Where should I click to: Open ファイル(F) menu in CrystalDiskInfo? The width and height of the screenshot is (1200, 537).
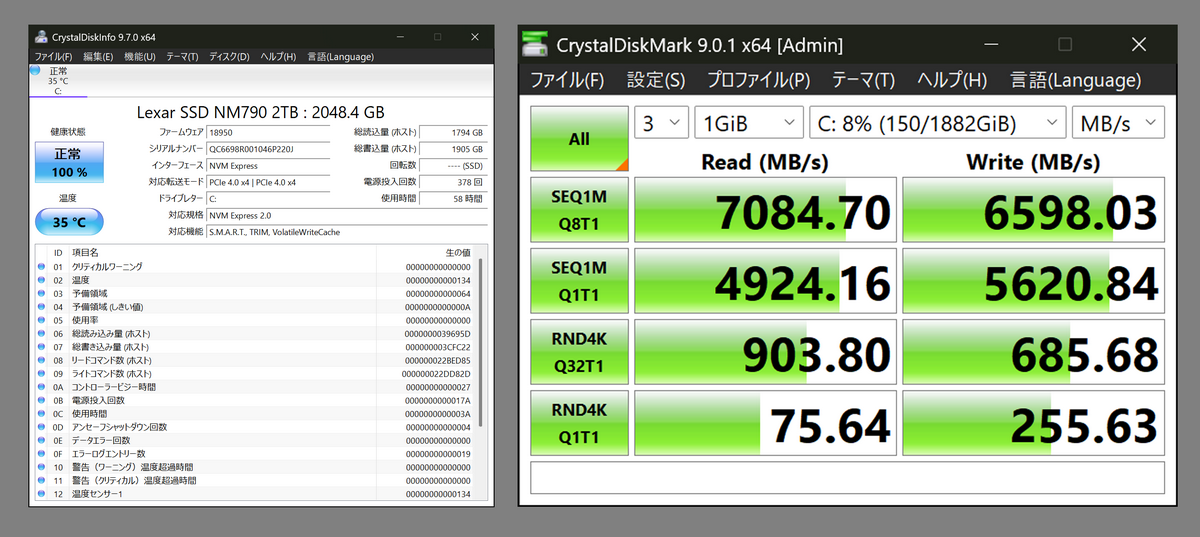pyautogui.click(x=52, y=56)
